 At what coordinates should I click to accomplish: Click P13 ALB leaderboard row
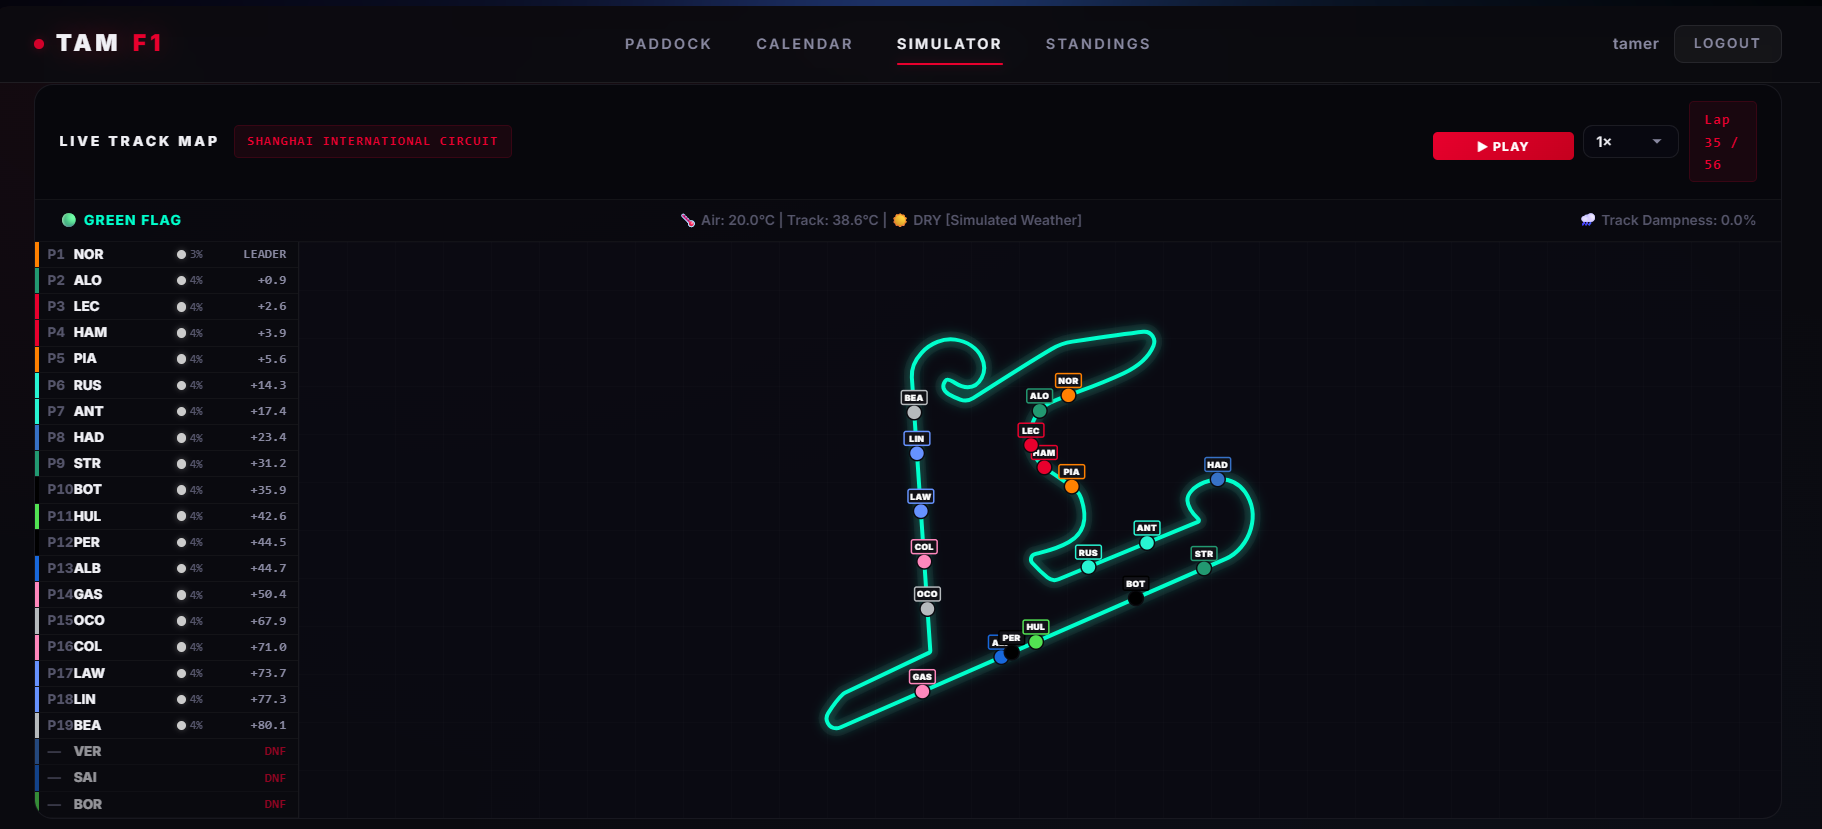167,568
